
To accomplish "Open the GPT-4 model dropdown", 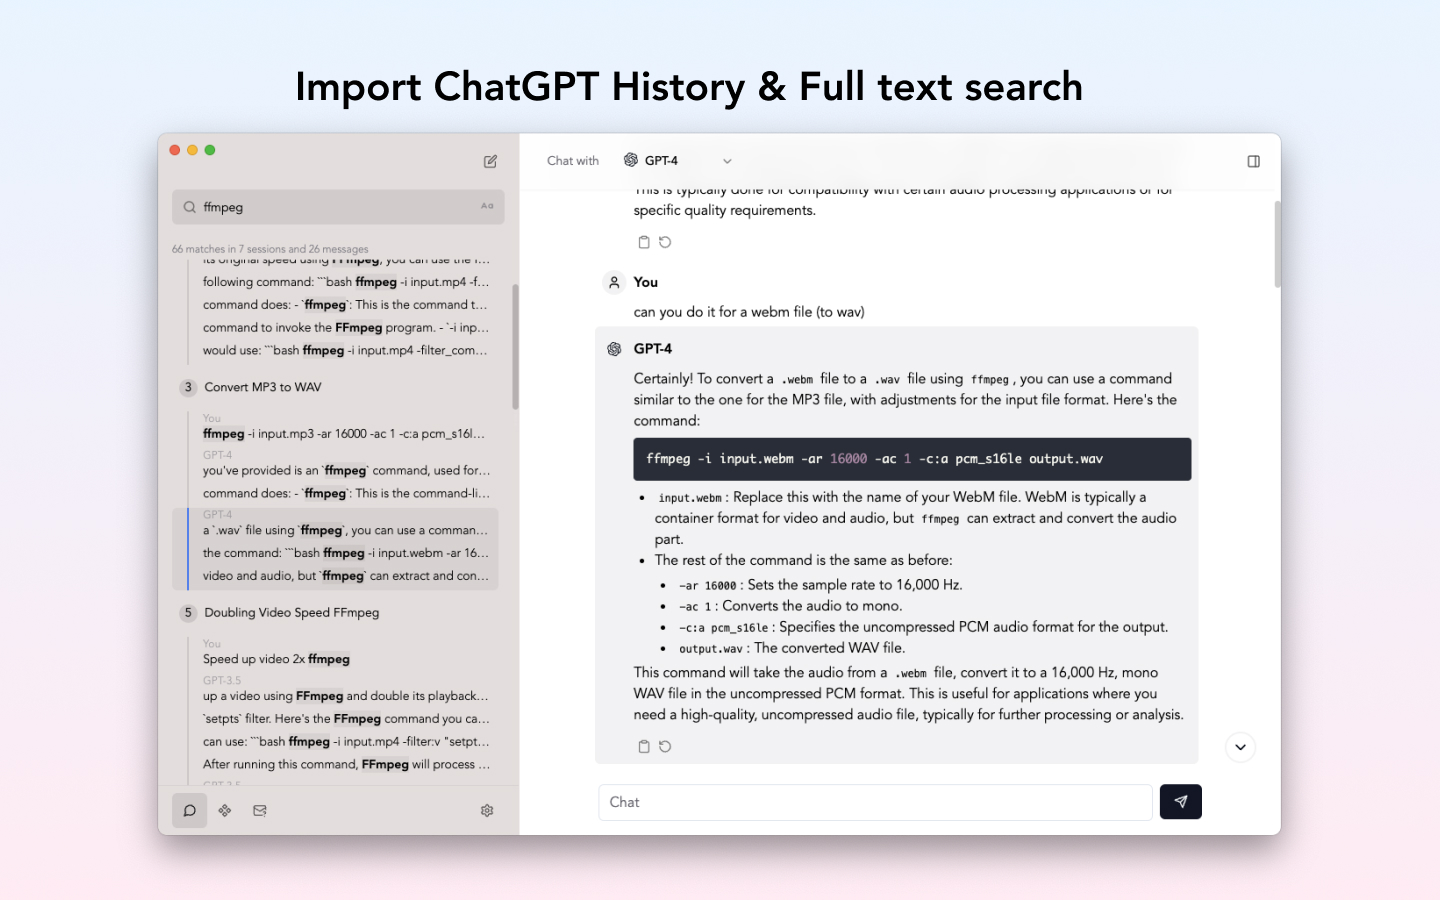I will (678, 160).
